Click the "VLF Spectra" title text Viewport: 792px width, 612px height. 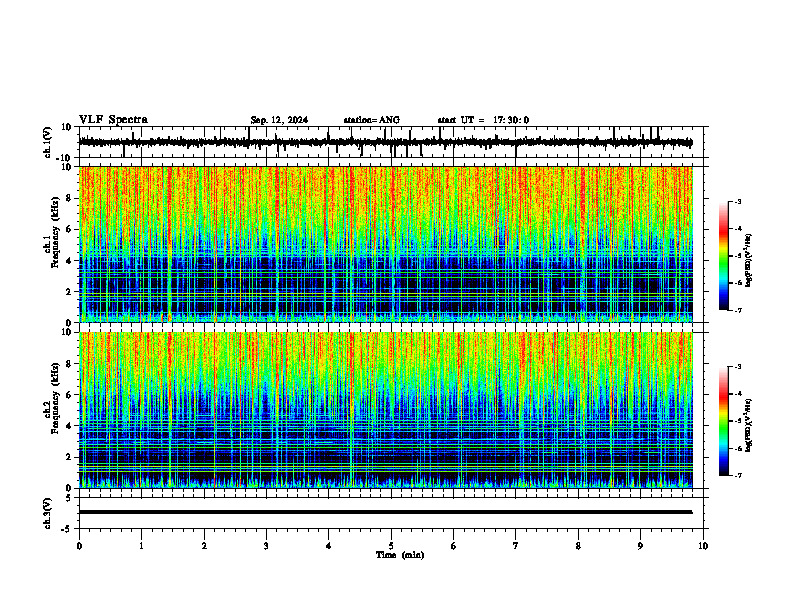(113, 120)
